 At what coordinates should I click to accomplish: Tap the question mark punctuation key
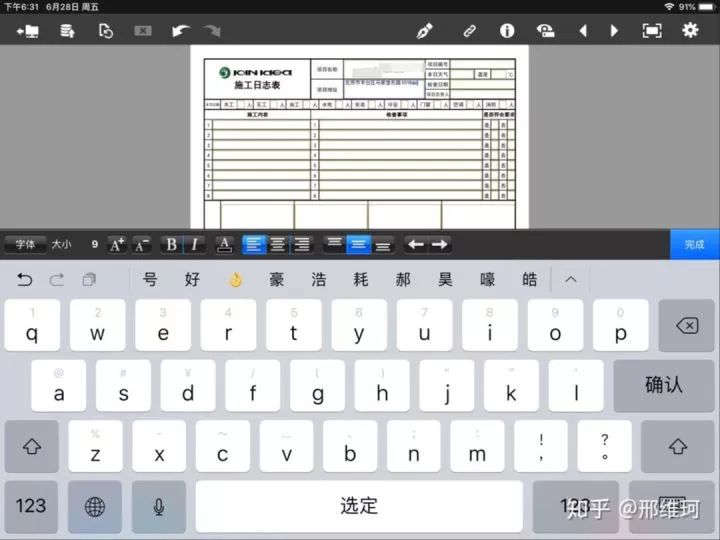click(605, 446)
